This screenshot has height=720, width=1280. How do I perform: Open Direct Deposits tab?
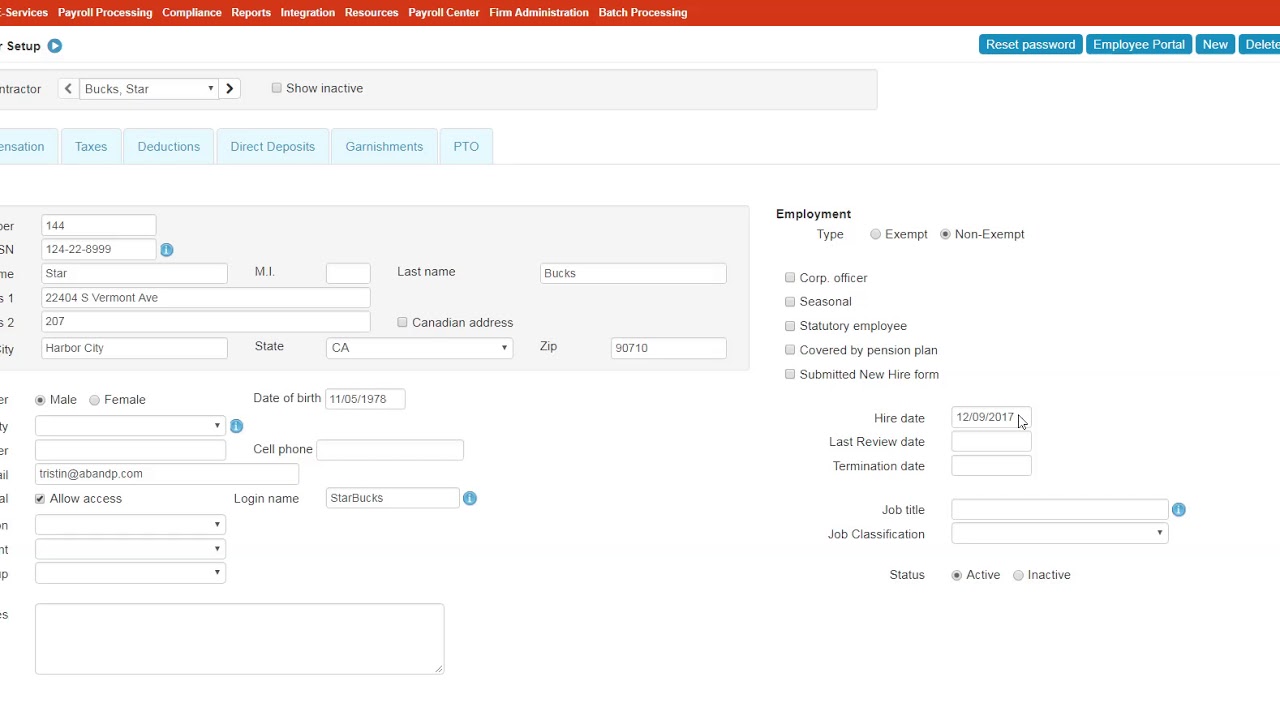273,146
